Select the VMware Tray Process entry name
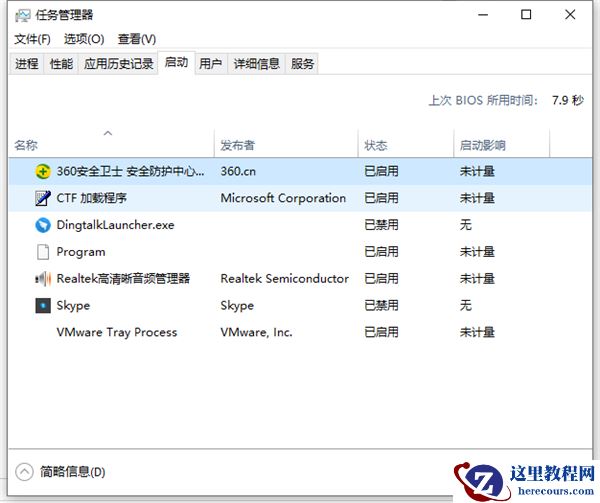Screen dimensions: 600x503 pyautogui.click(x=117, y=332)
